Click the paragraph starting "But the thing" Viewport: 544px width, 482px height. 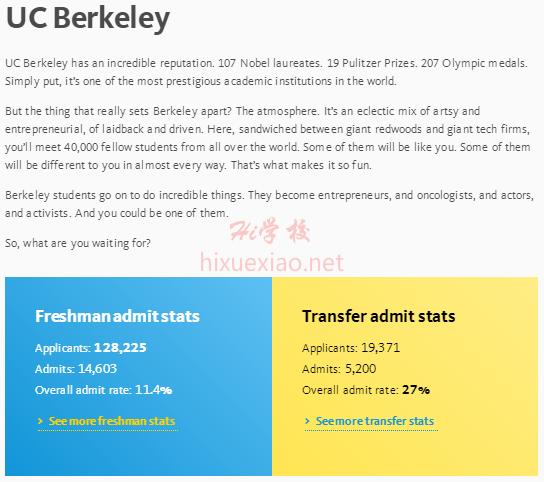(267, 138)
